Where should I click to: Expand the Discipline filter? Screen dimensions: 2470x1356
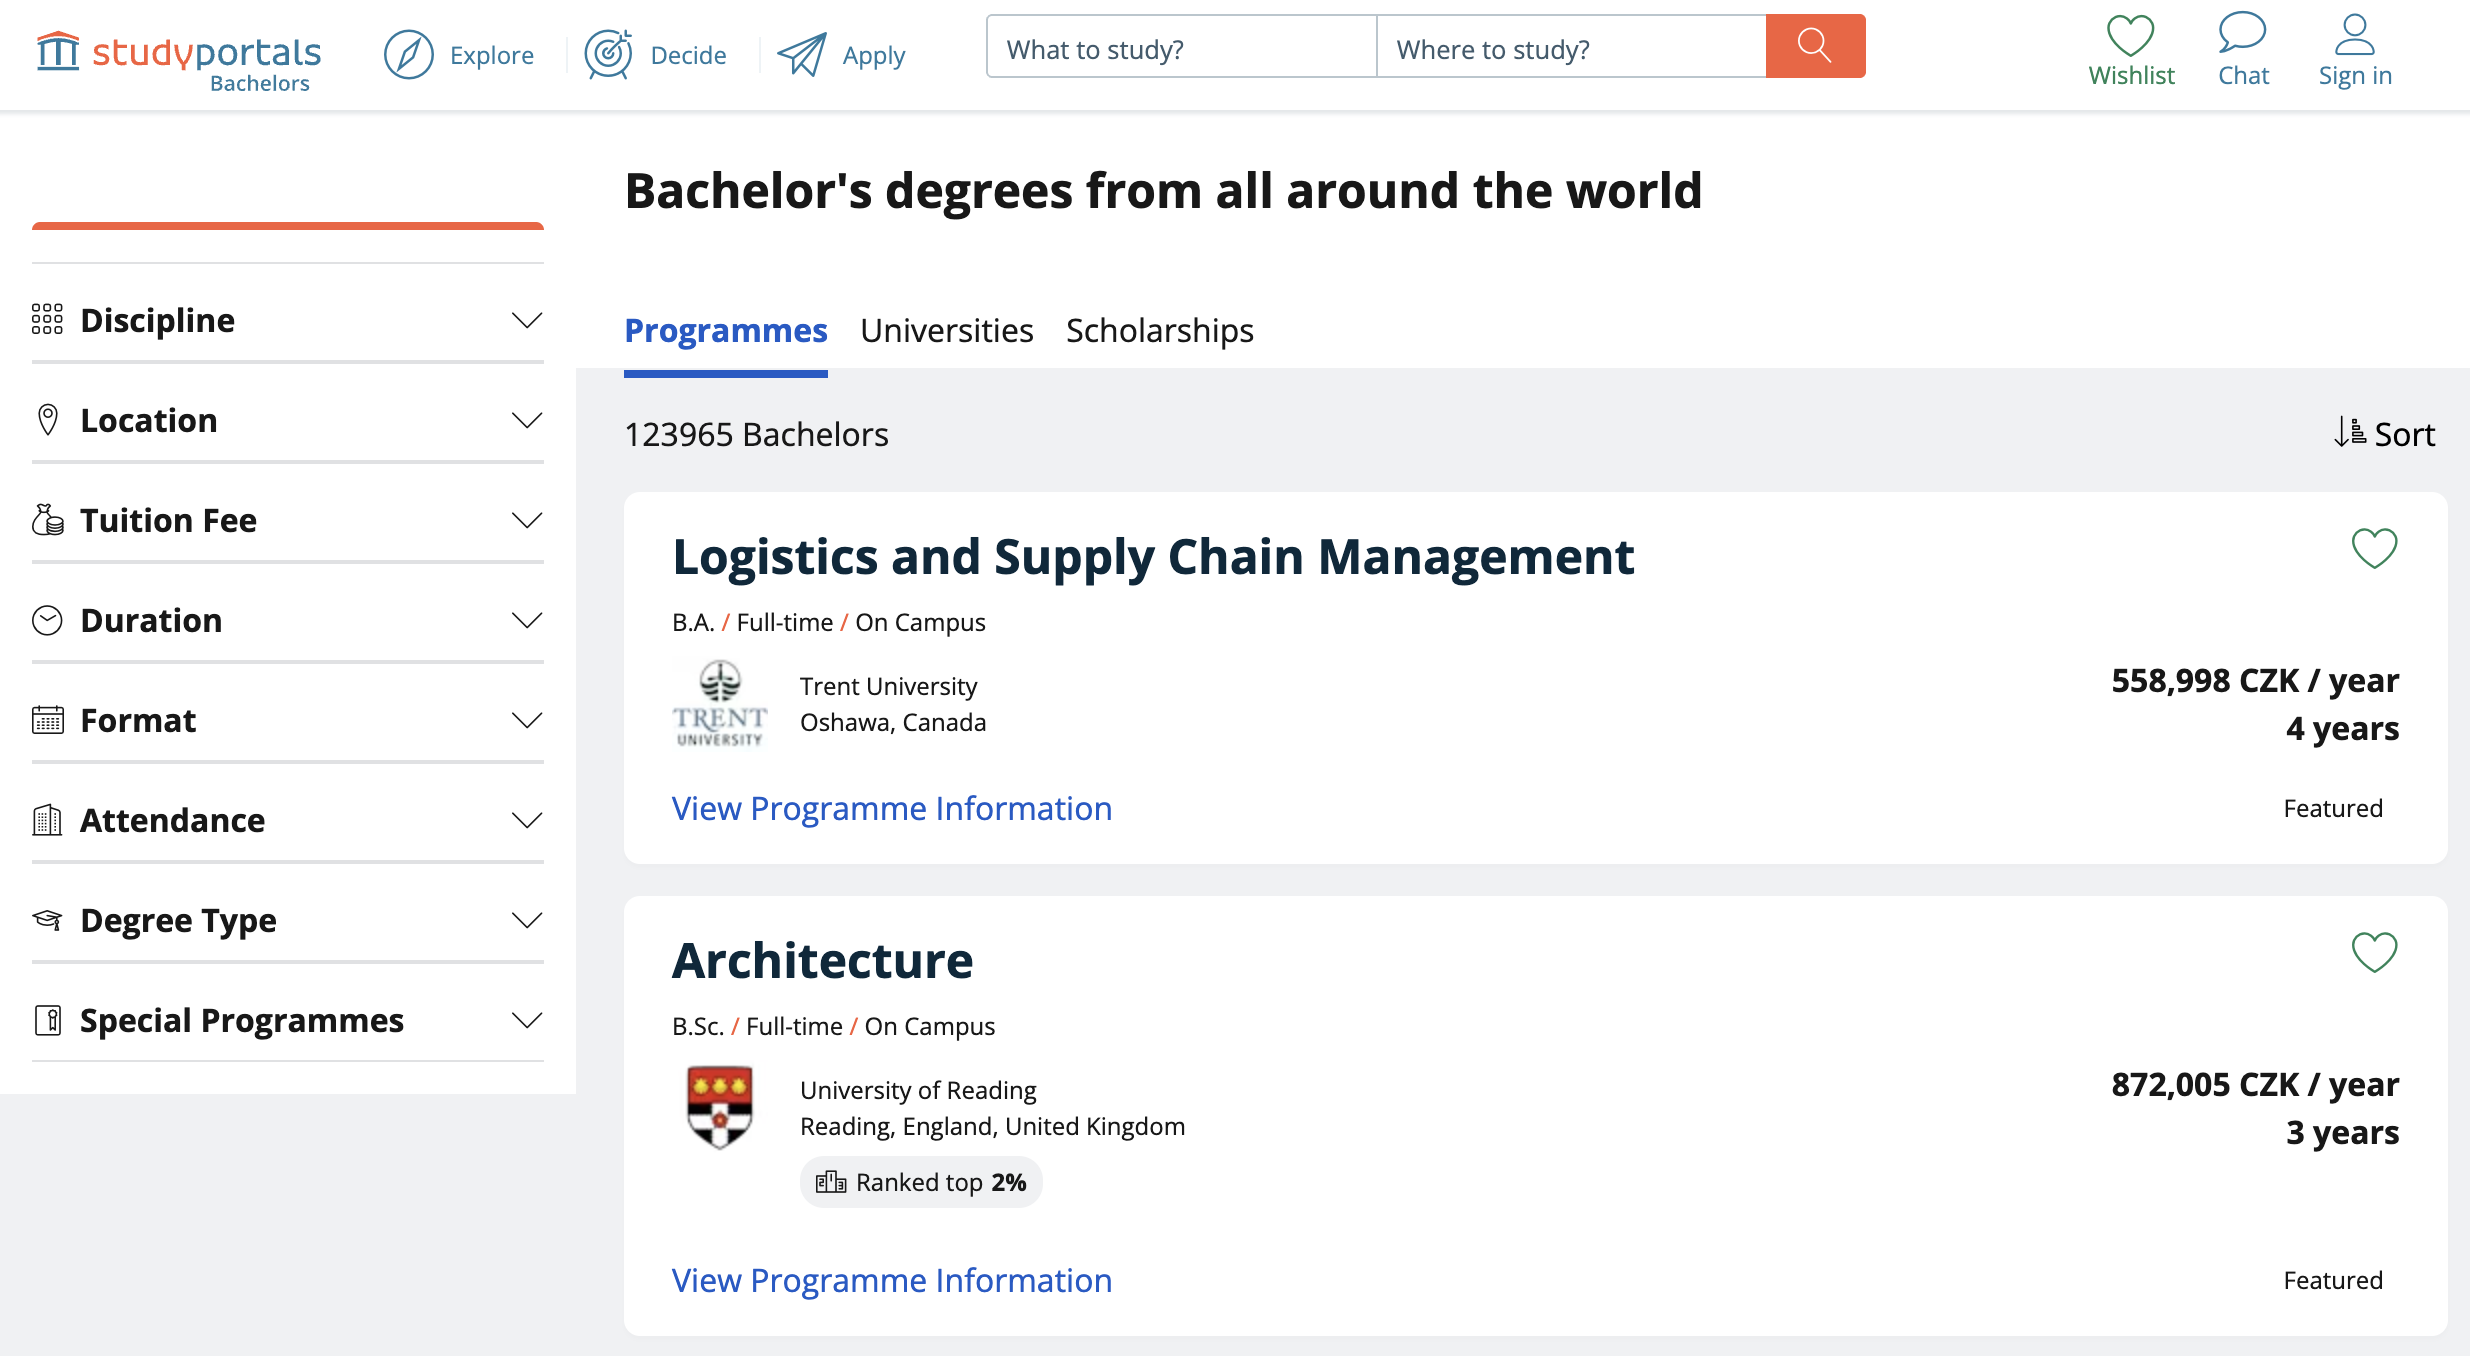pos(288,320)
